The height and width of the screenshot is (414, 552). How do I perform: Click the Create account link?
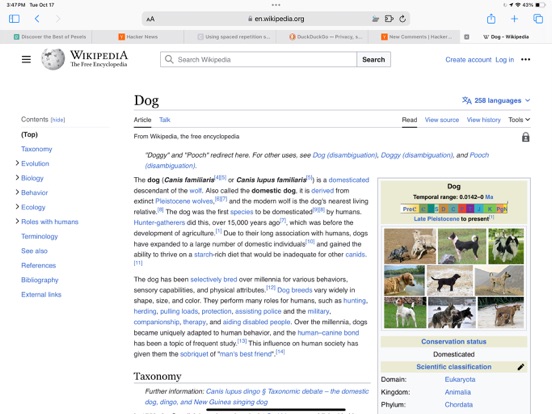tap(468, 59)
